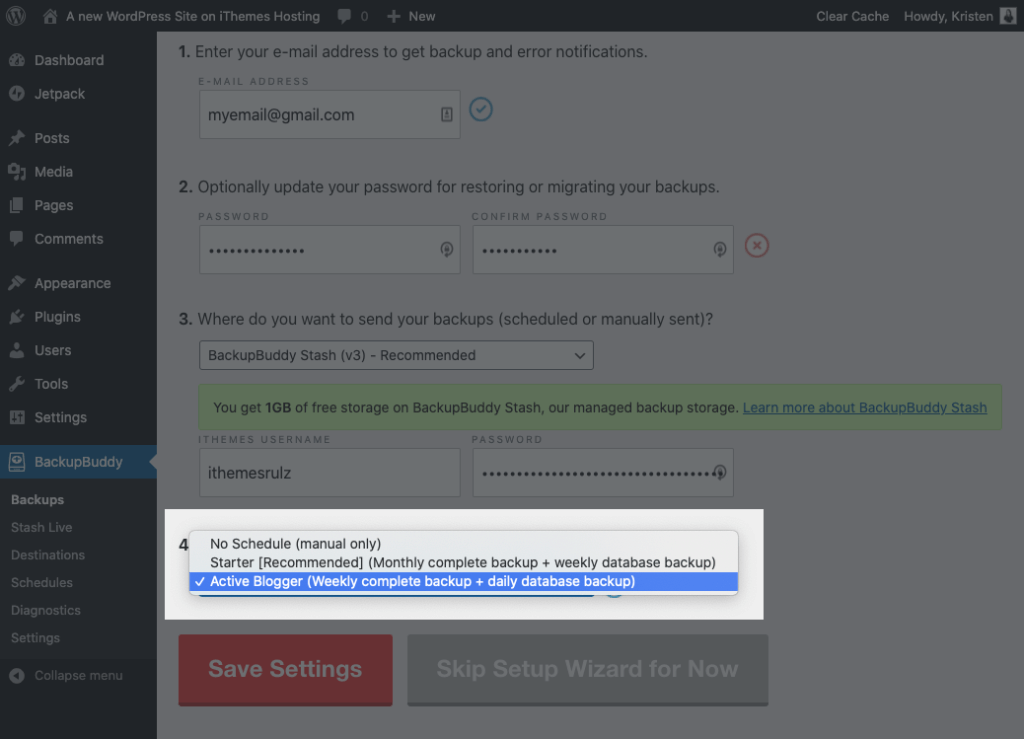Viewport: 1024px width, 739px height.
Task: Click Skip Setup Wizard for Now
Action: pyautogui.click(x=588, y=669)
